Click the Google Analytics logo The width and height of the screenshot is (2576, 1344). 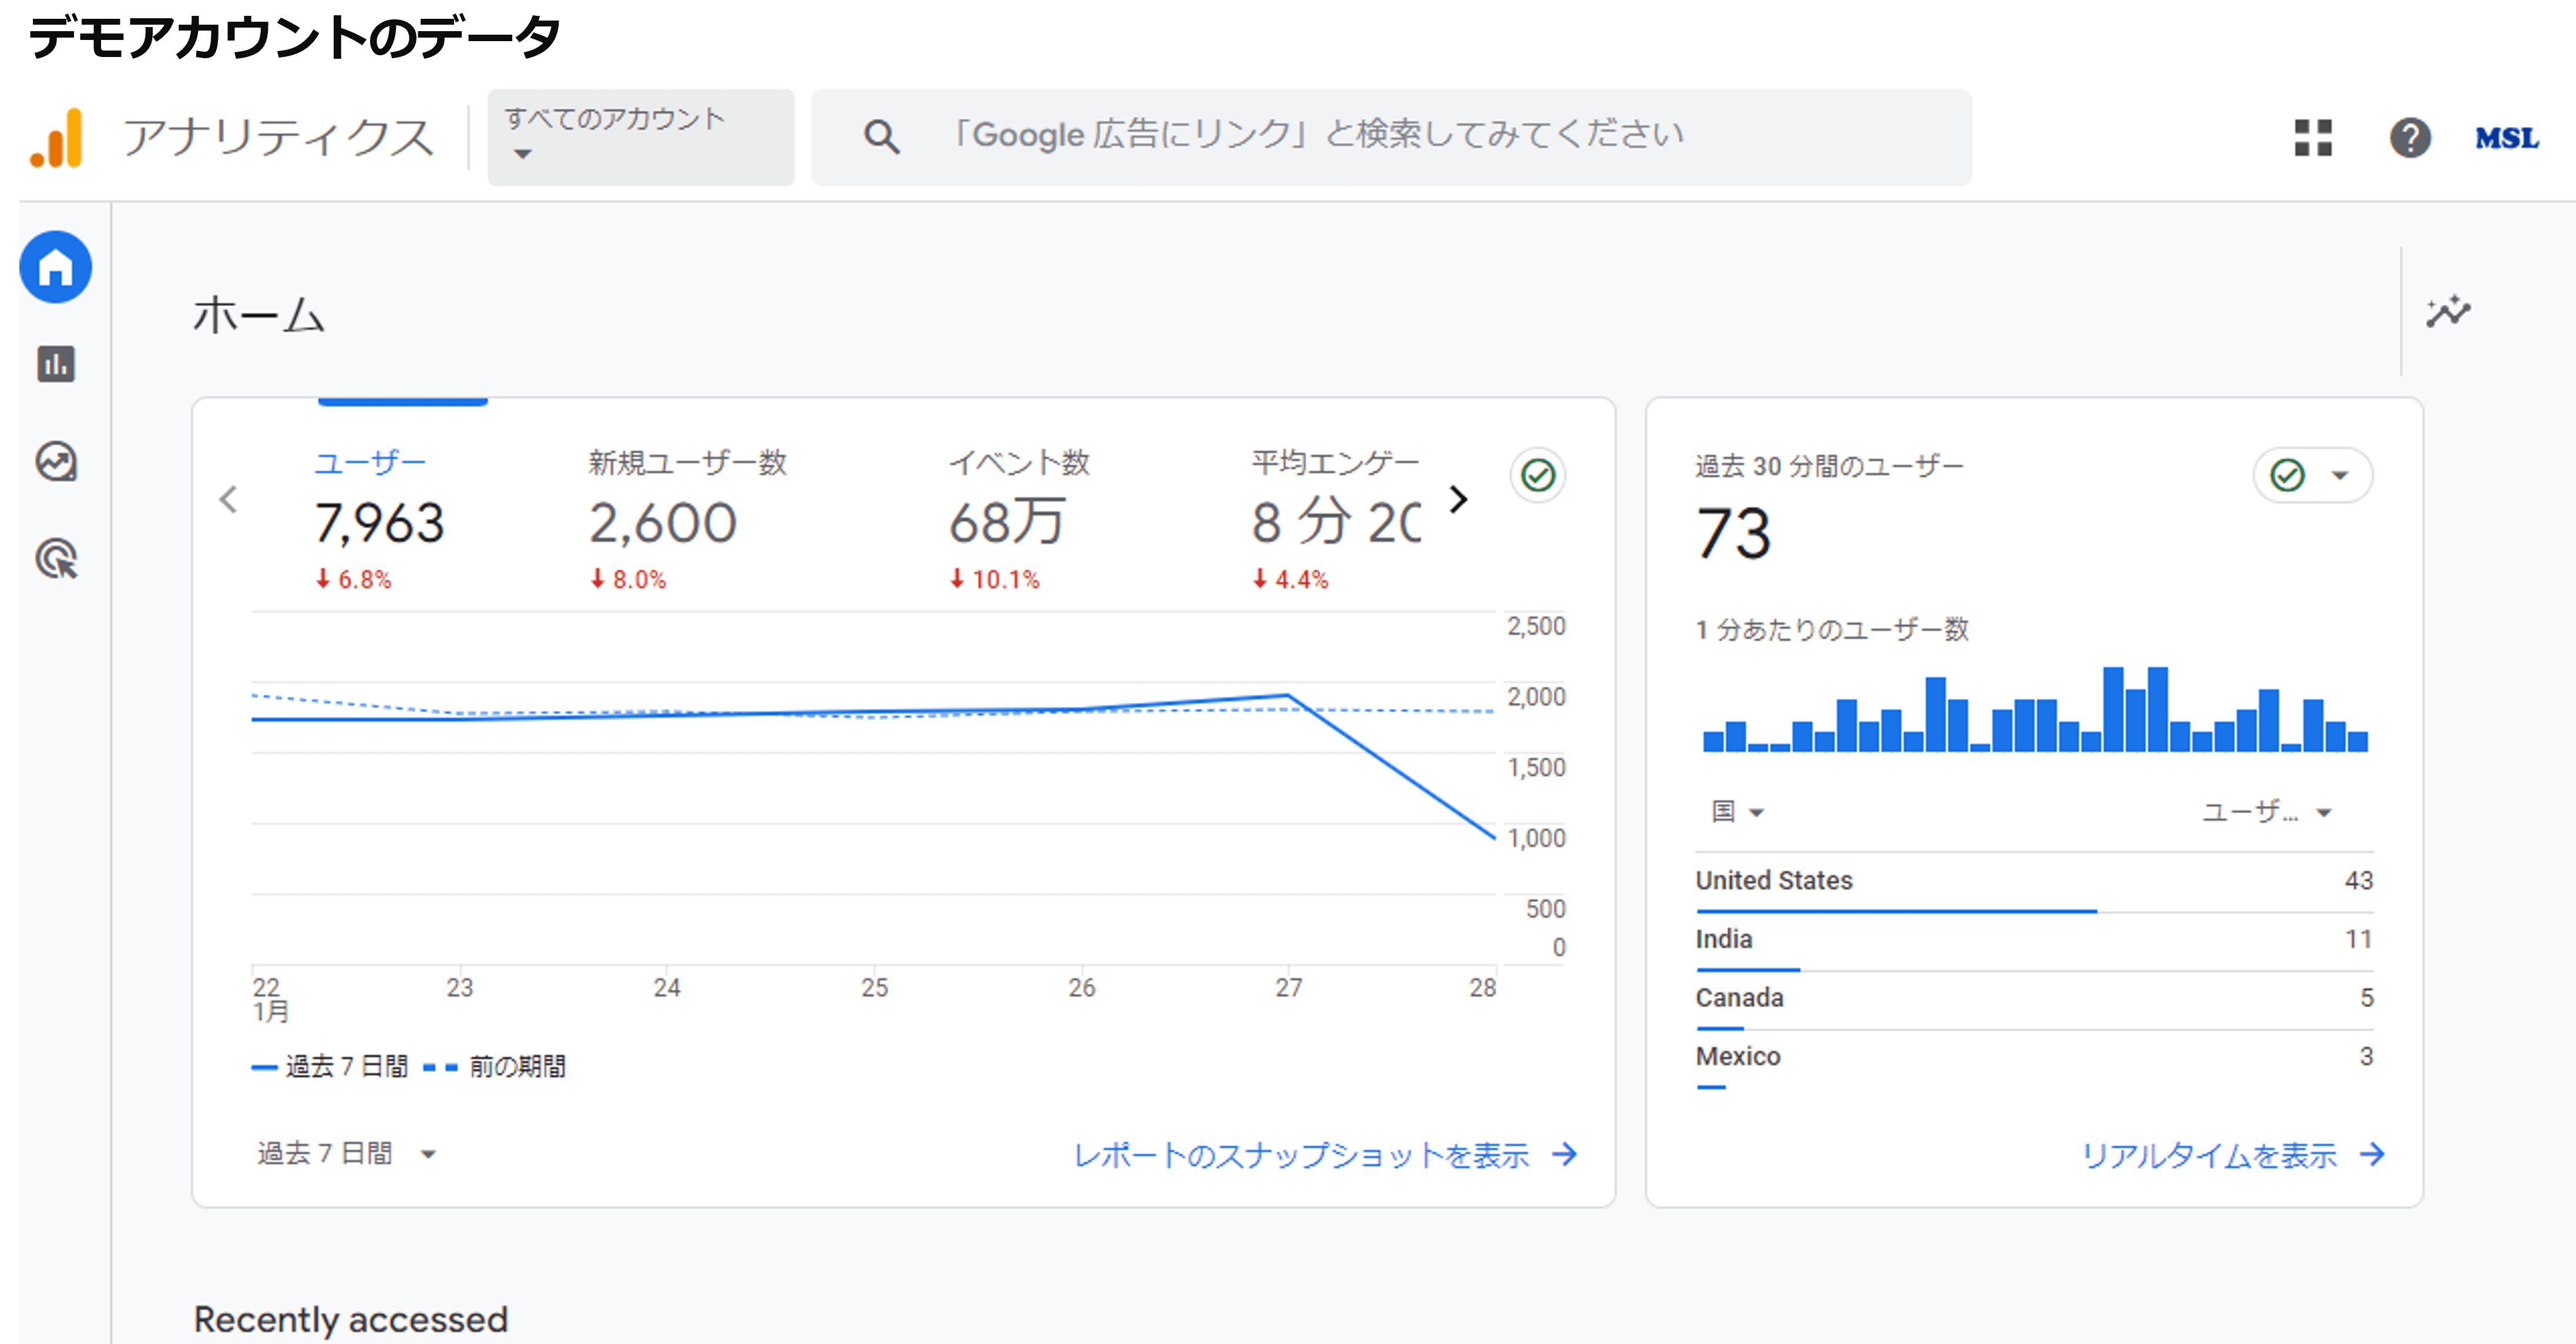click(x=57, y=137)
